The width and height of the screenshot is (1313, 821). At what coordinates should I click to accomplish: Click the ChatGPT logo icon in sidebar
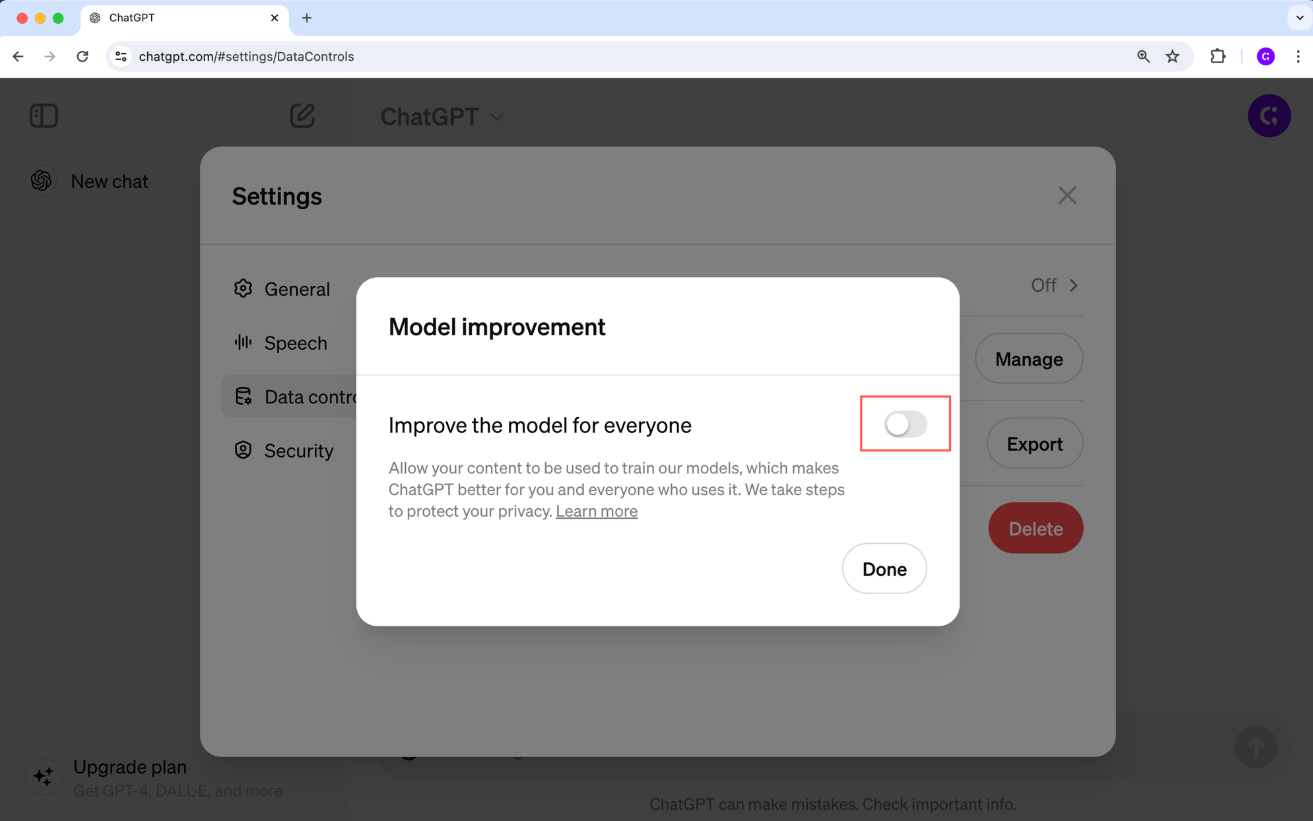pos(42,181)
